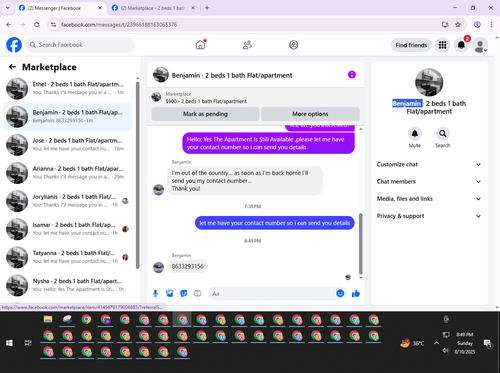Click Benjamin's listing thumbnail in right panel
Image resolution: width=500 pixels, height=373 pixels.
coord(429,82)
